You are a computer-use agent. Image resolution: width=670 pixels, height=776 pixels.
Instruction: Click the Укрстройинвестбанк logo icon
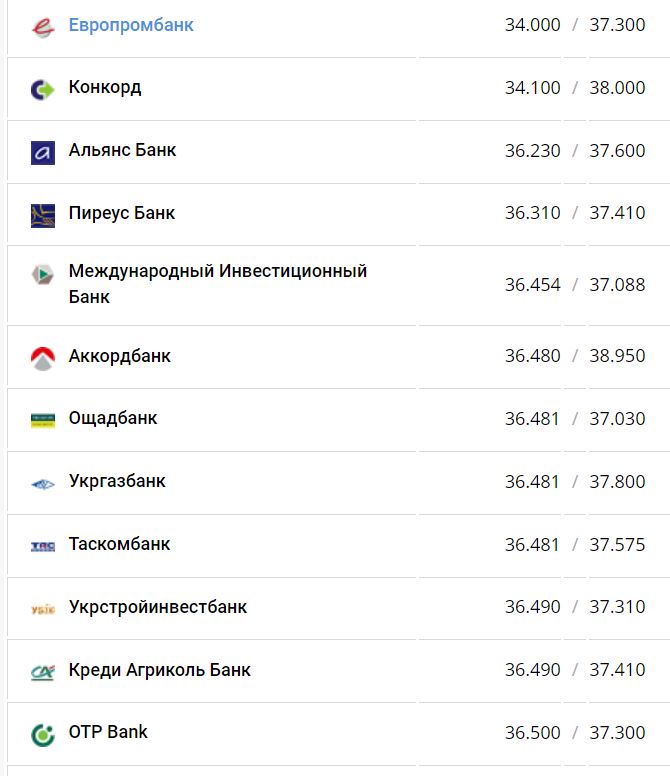[42, 609]
